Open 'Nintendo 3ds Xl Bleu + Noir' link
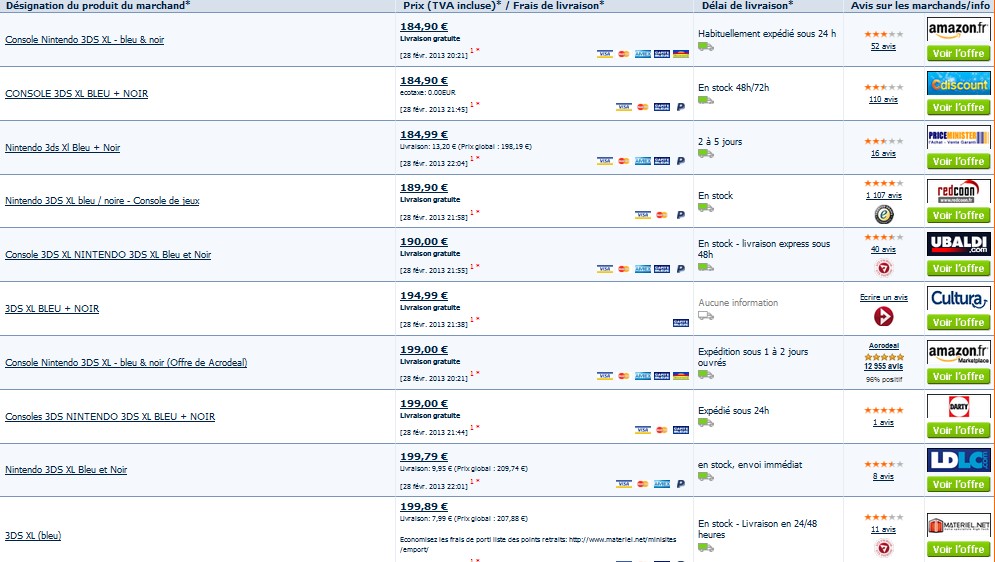Viewport: 995px width, 562px height. click(x=62, y=147)
